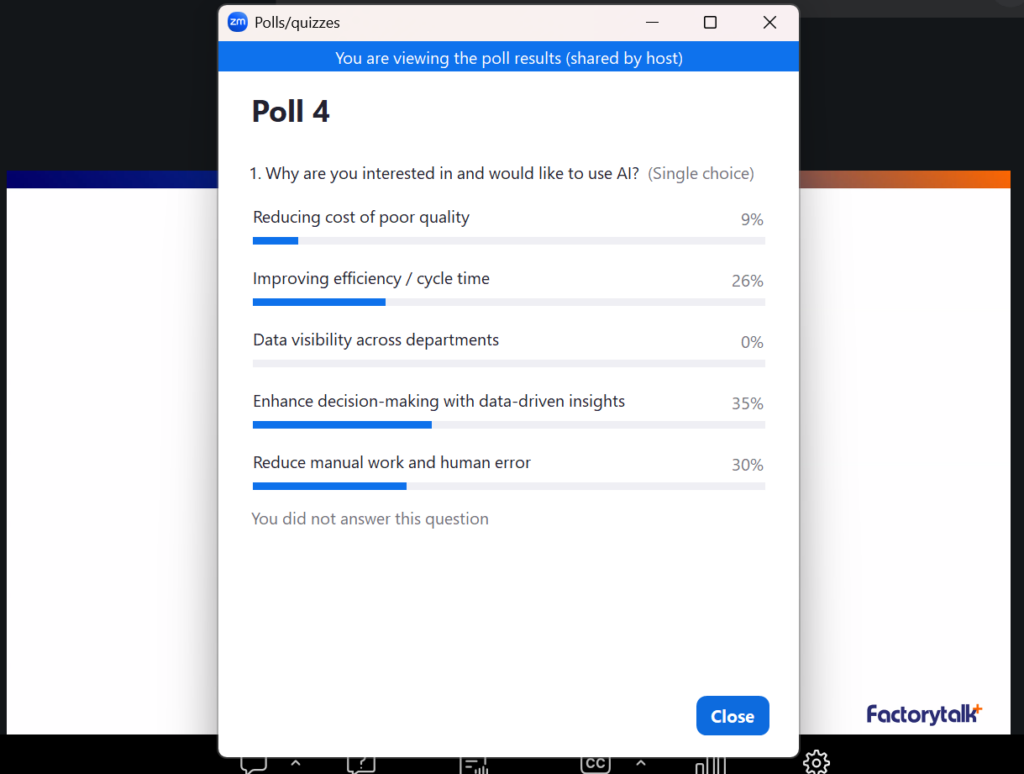Expand the chevron next to CC icon
Viewport: 1024px width, 774px height.
pyautogui.click(x=641, y=763)
